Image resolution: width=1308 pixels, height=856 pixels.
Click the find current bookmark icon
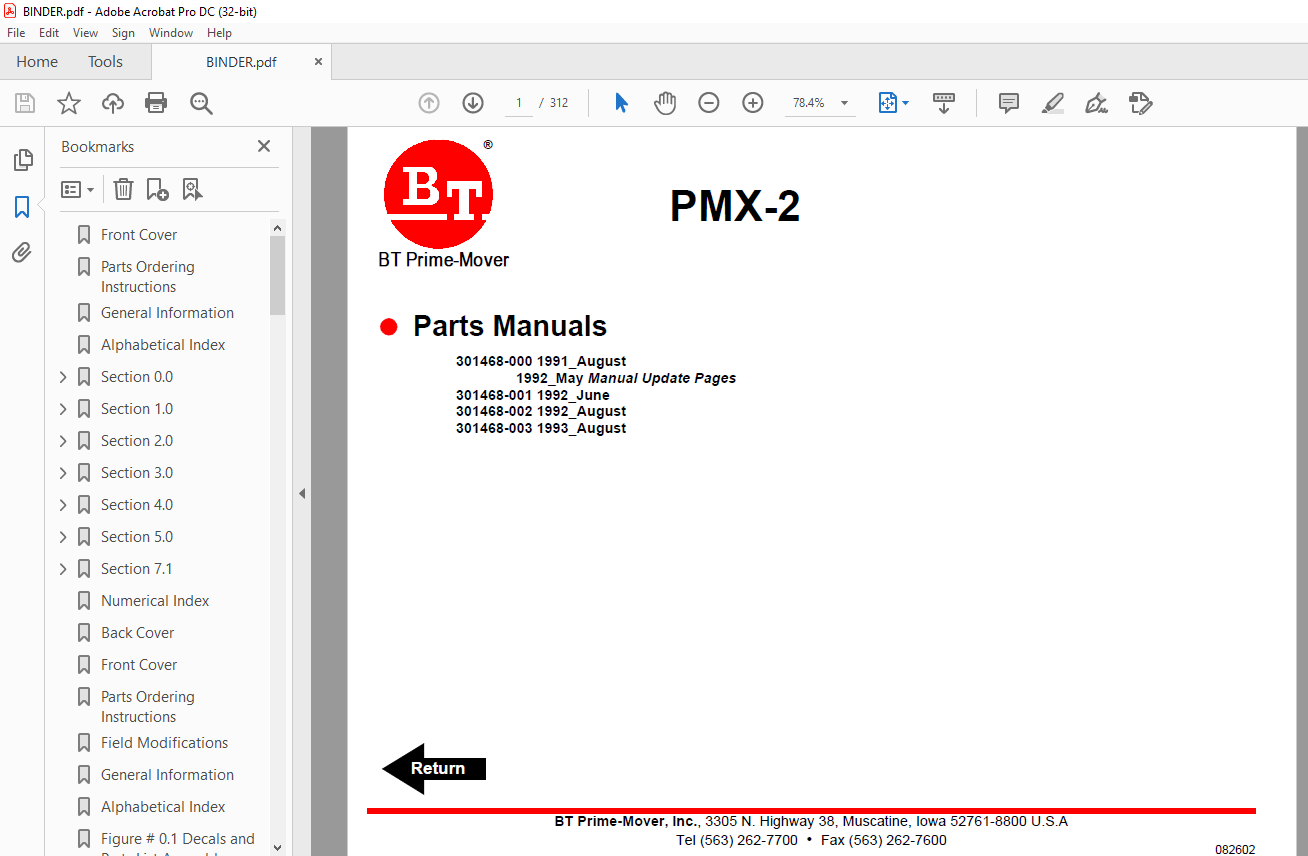point(192,189)
